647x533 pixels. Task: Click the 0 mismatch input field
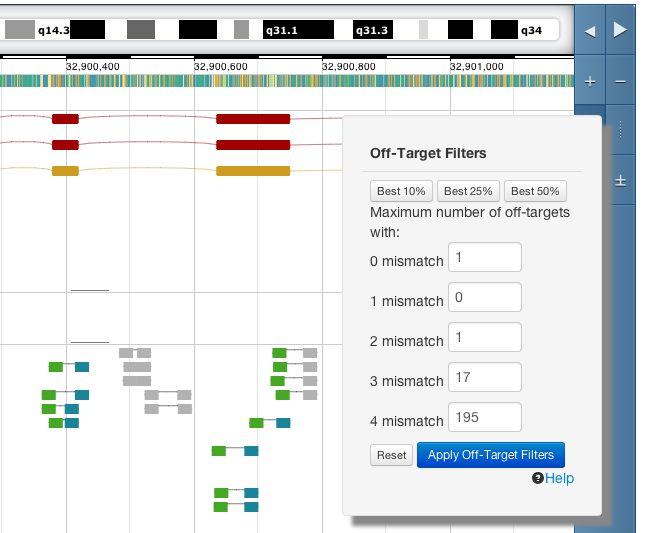[x=485, y=257]
